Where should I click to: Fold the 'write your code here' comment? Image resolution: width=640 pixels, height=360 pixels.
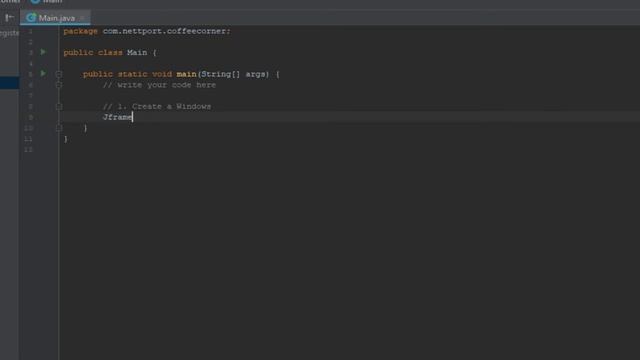[x=59, y=85]
